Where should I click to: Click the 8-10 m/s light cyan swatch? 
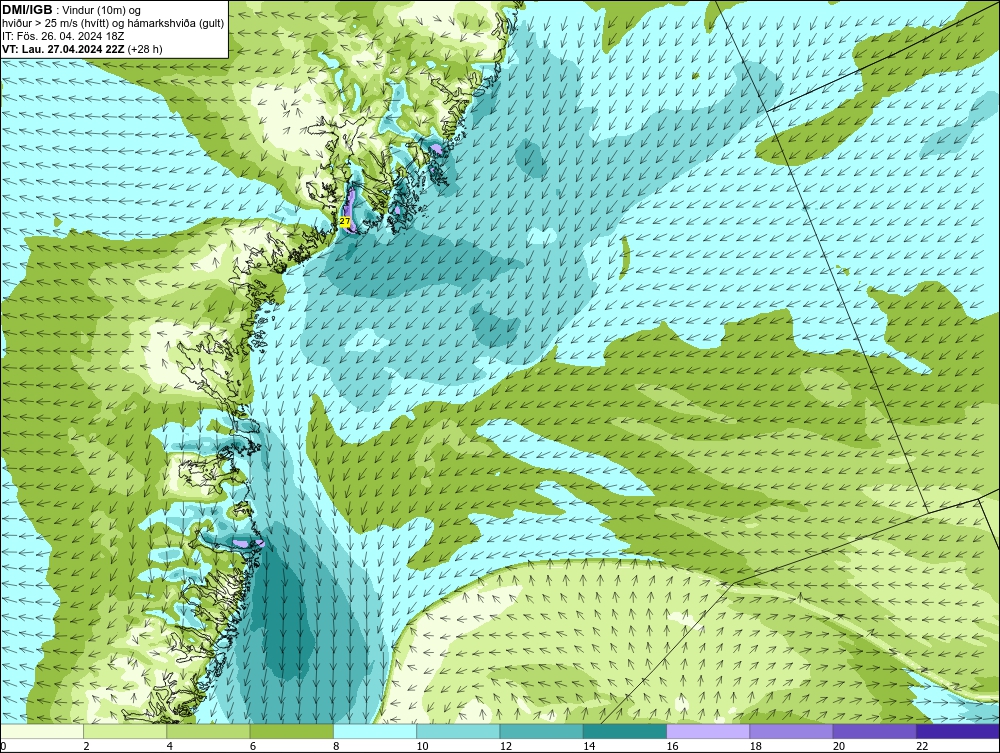375,731
